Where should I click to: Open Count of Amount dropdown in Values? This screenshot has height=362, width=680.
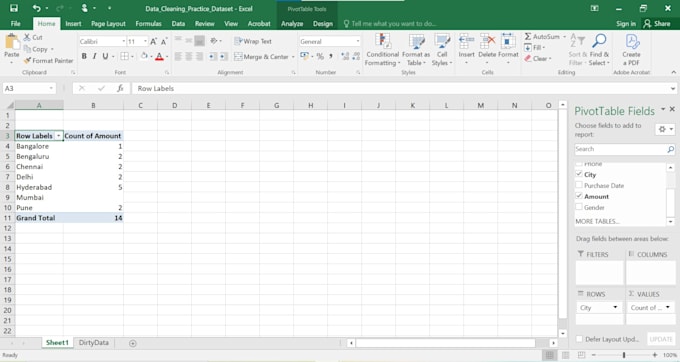[667, 307]
